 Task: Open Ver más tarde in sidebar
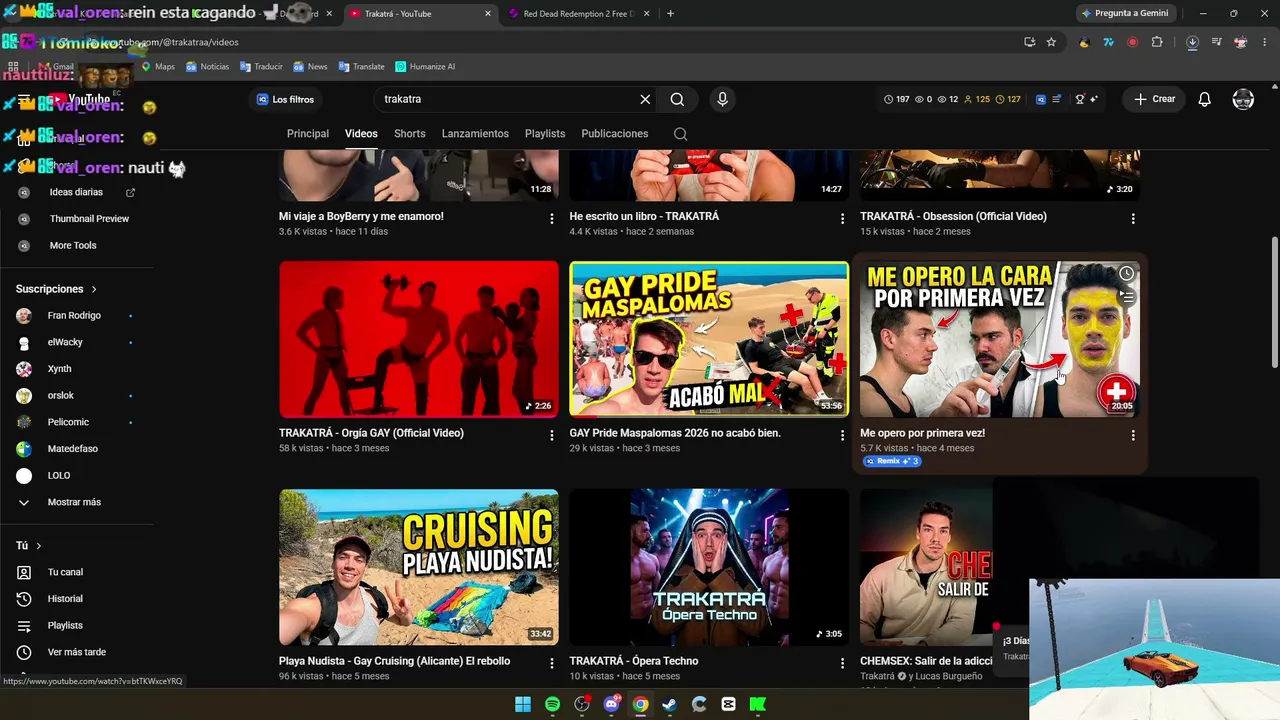tap(77, 652)
